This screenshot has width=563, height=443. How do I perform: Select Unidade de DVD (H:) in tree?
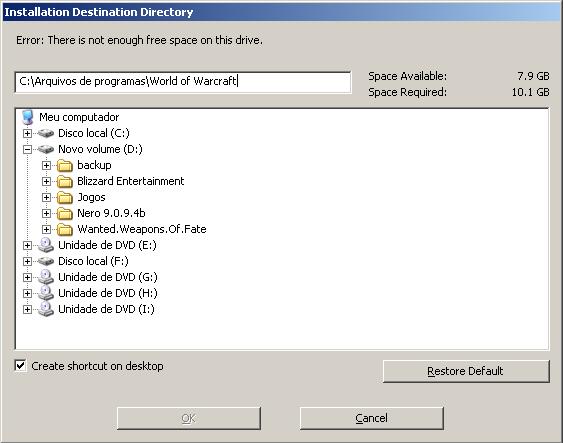(108, 293)
